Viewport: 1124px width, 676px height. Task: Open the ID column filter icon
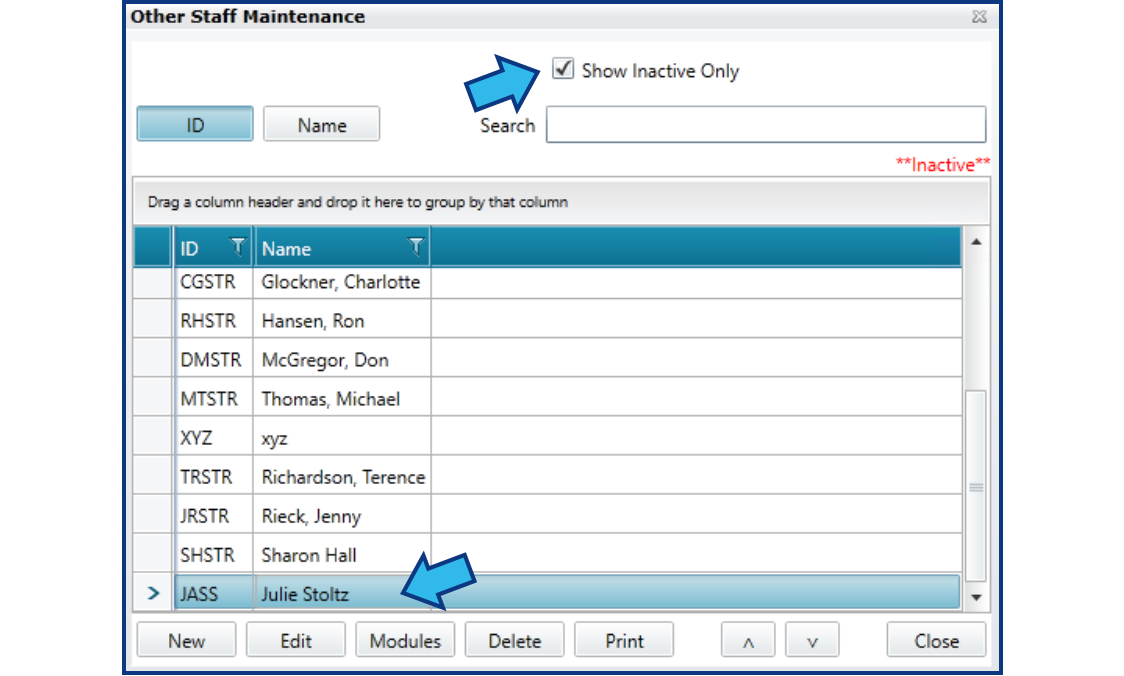point(237,247)
